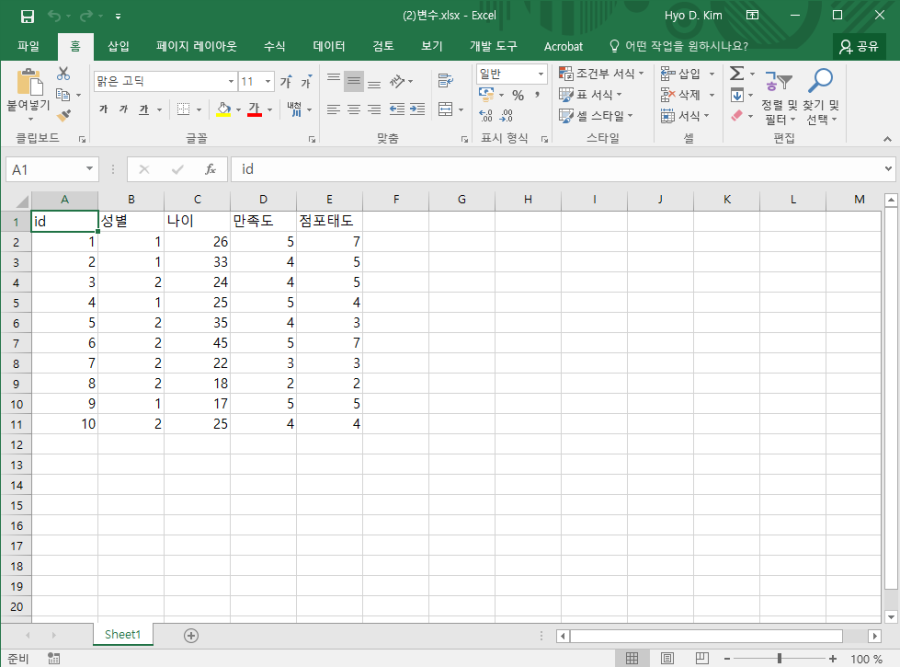The width and height of the screenshot is (900, 667).
Task: Open the Name Box dropdown arrow
Action: (90, 170)
